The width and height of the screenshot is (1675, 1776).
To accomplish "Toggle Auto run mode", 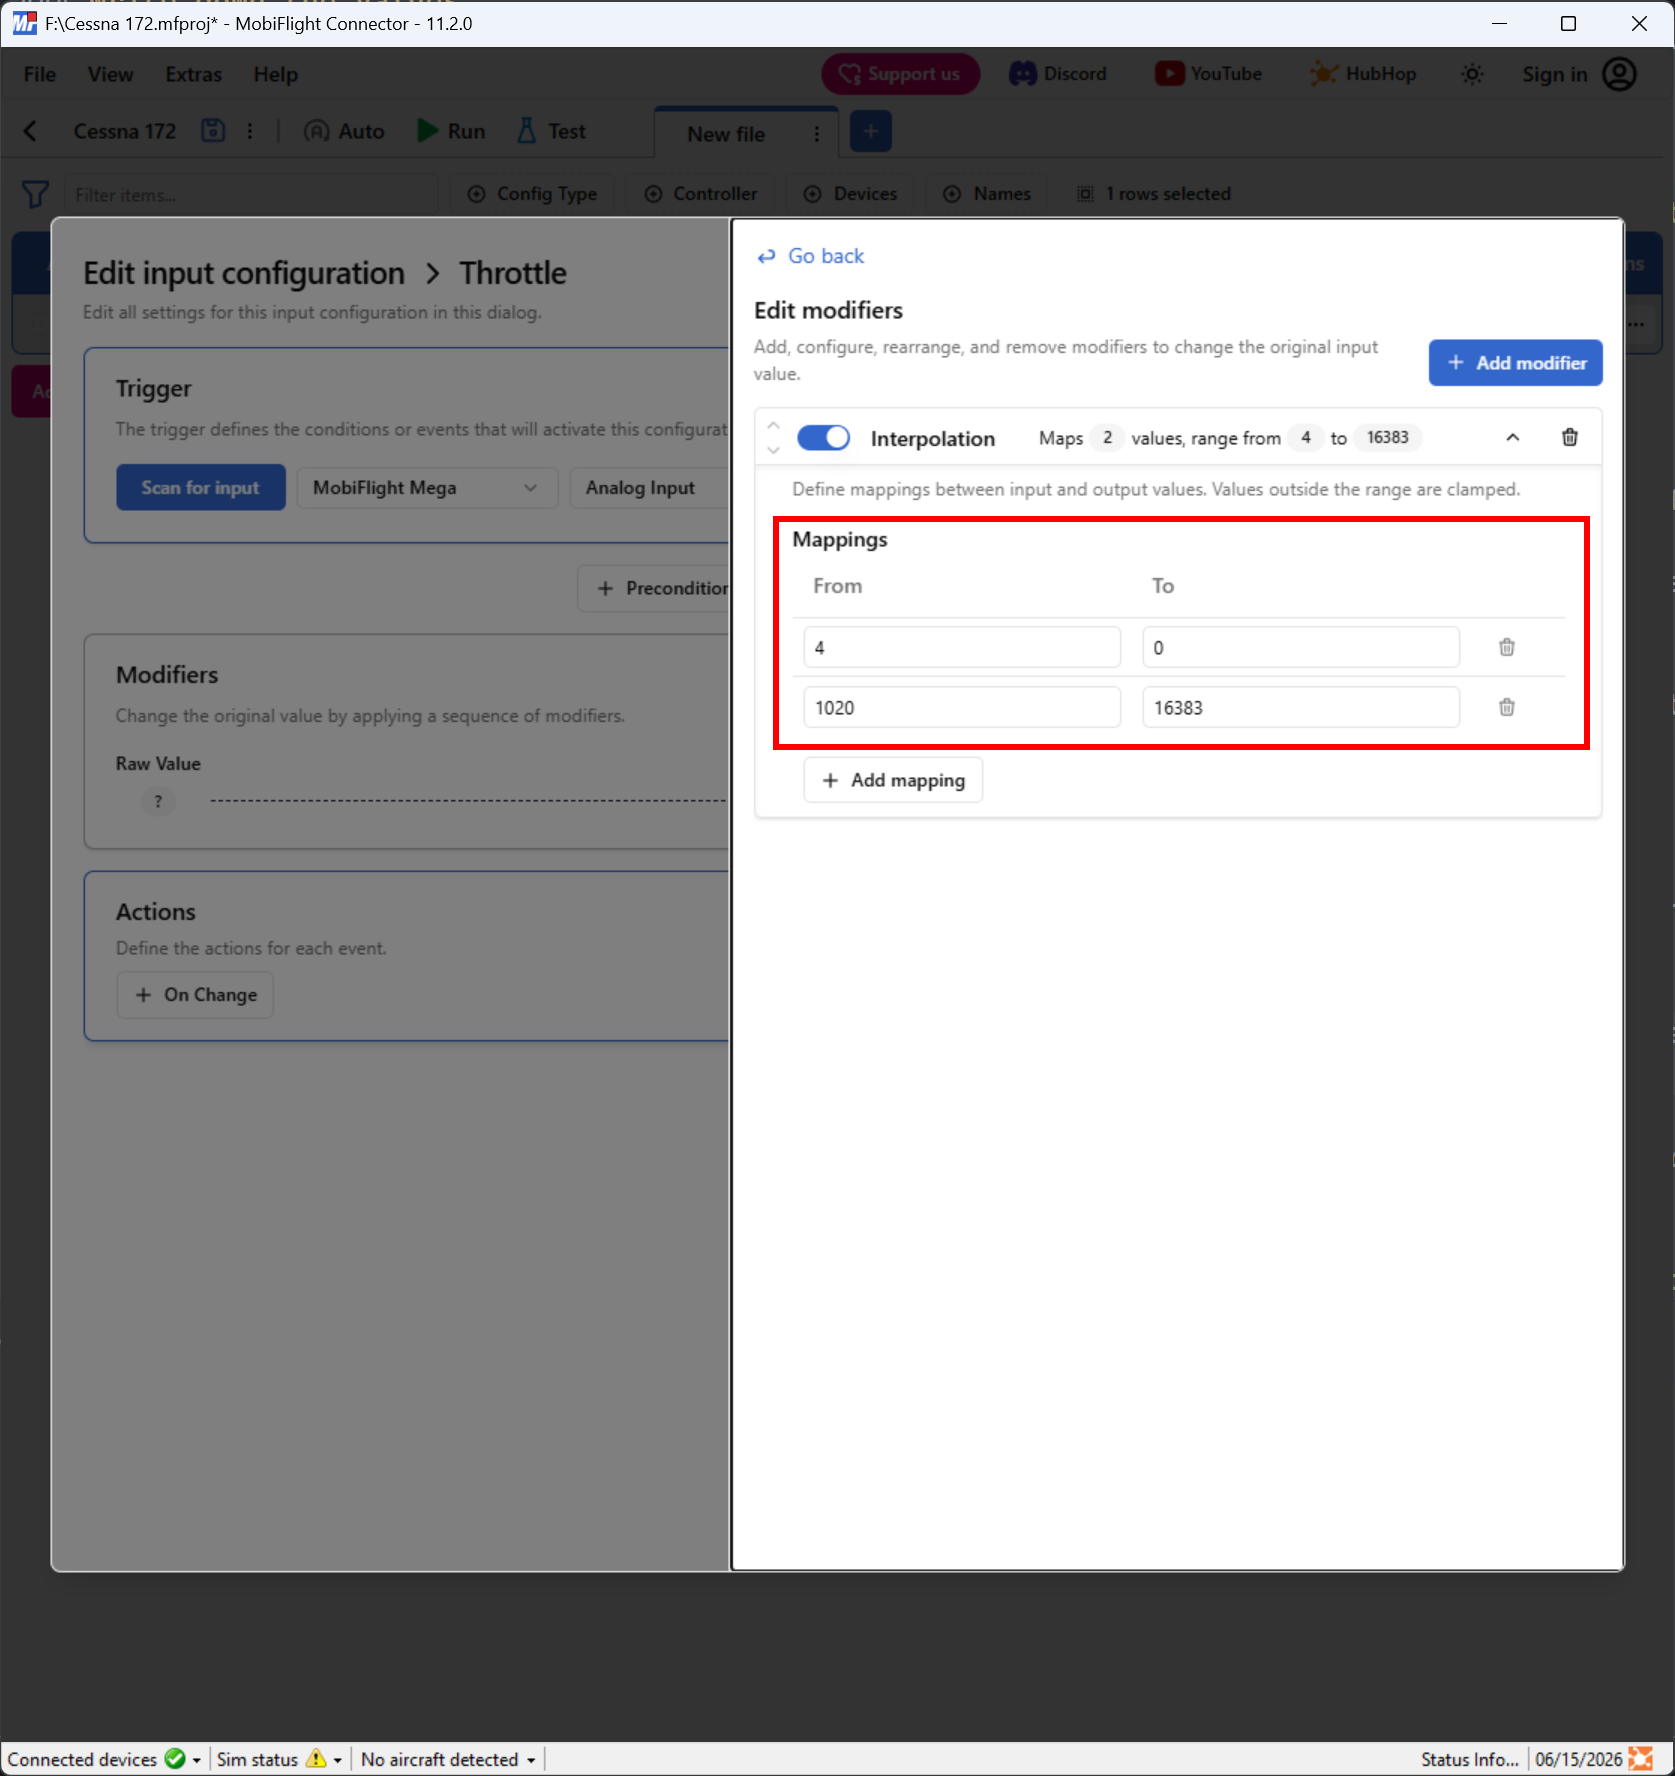I will pos(344,131).
